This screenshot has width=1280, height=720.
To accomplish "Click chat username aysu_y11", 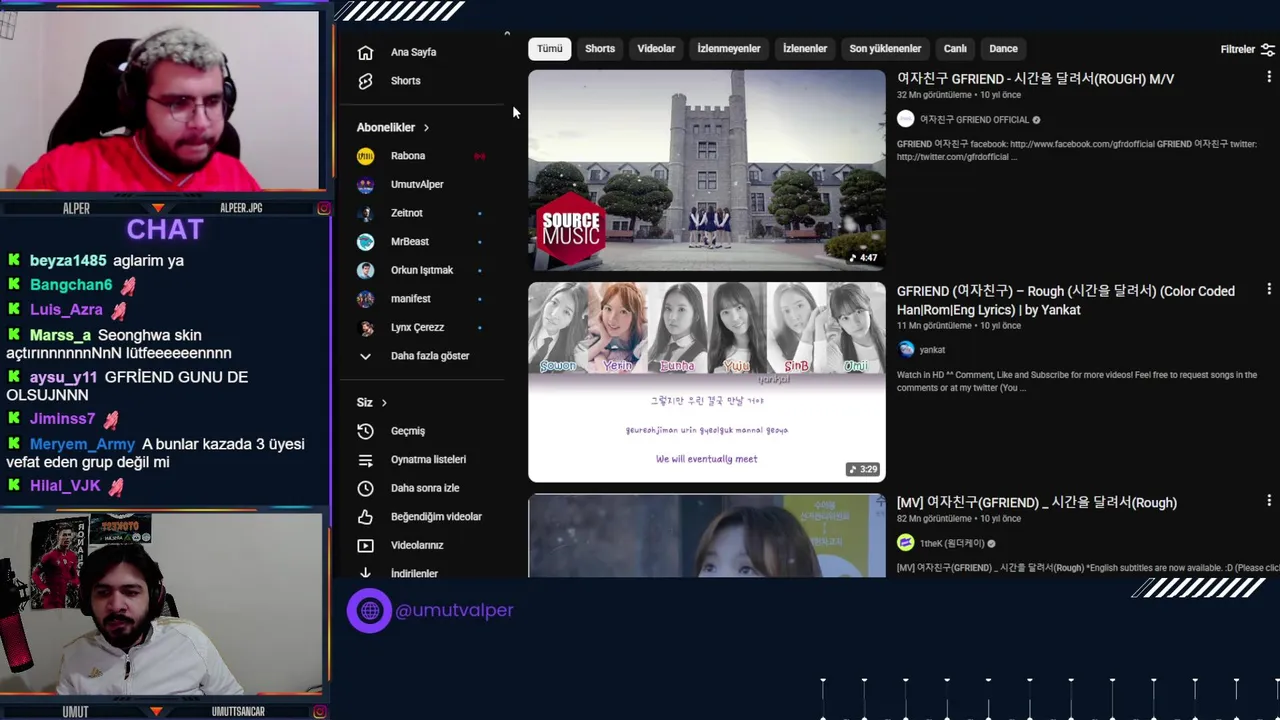I will click(63, 378).
